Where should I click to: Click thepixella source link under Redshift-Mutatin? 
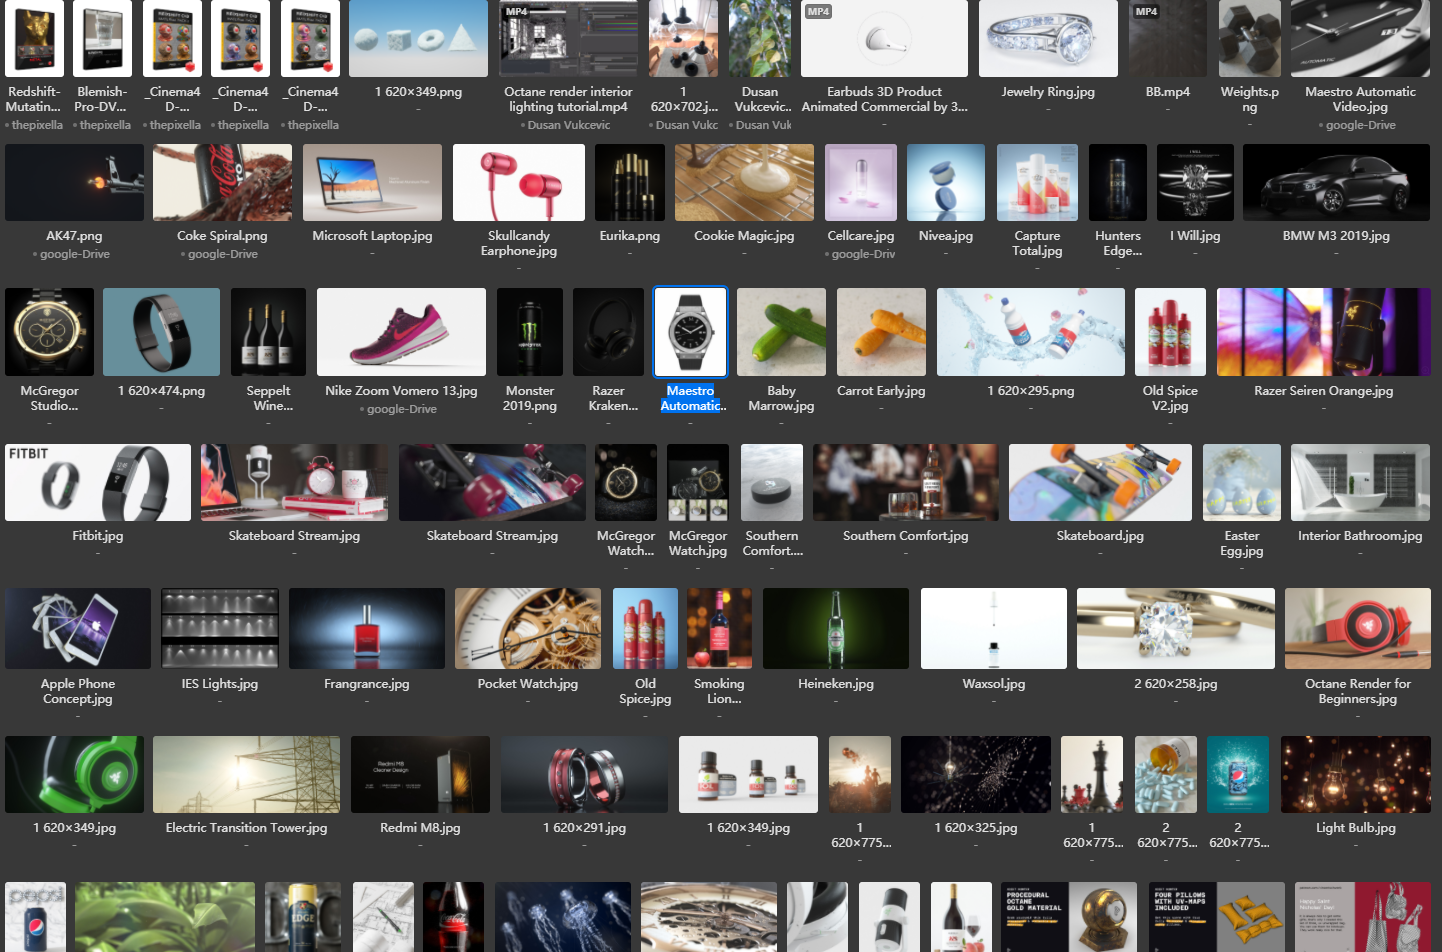pos(37,125)
